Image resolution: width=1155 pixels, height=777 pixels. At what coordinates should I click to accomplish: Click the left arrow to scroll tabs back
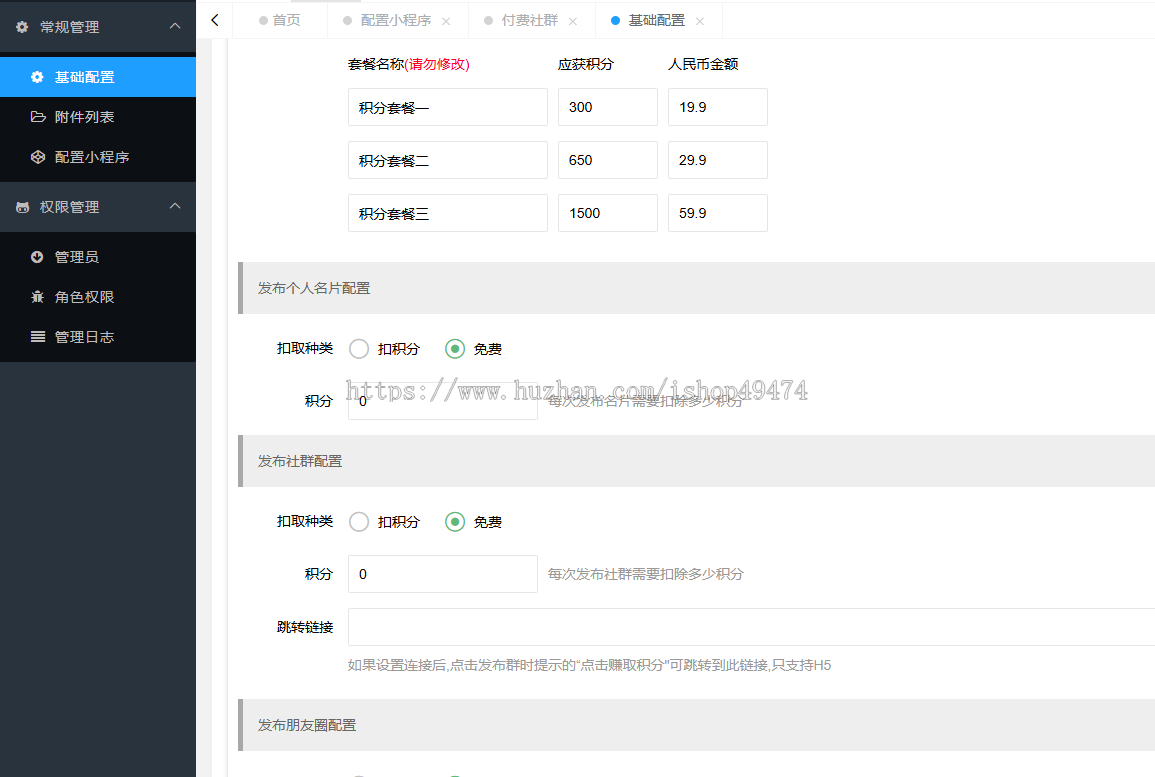[214, 20]
